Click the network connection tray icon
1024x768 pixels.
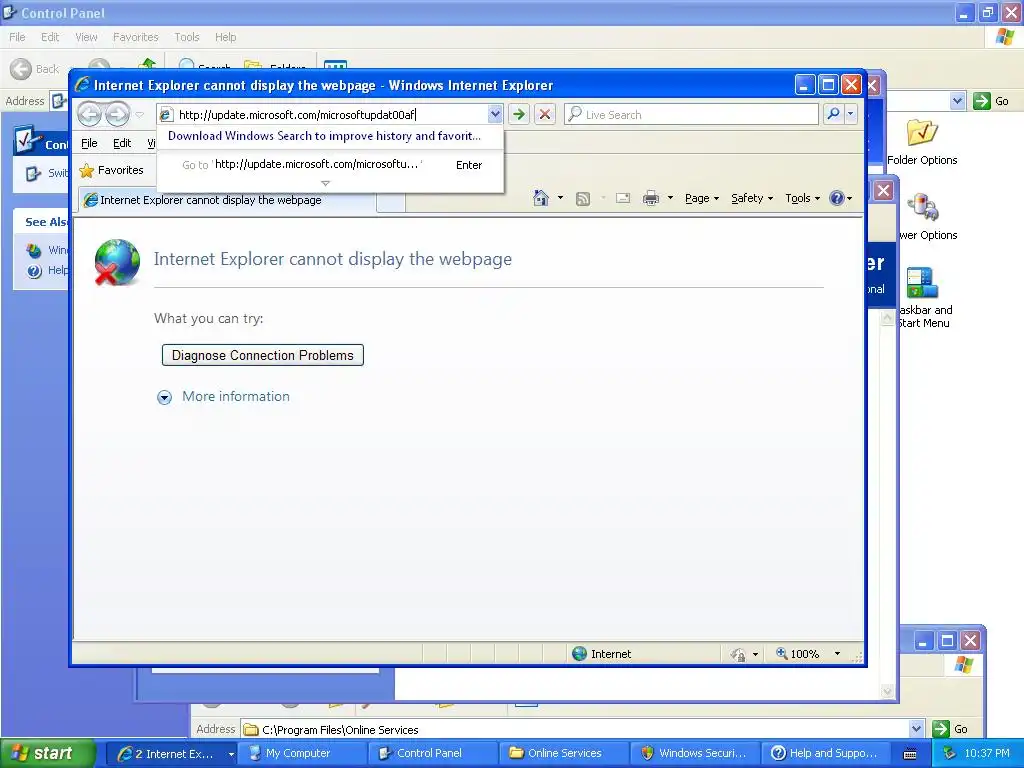[949, 754]
